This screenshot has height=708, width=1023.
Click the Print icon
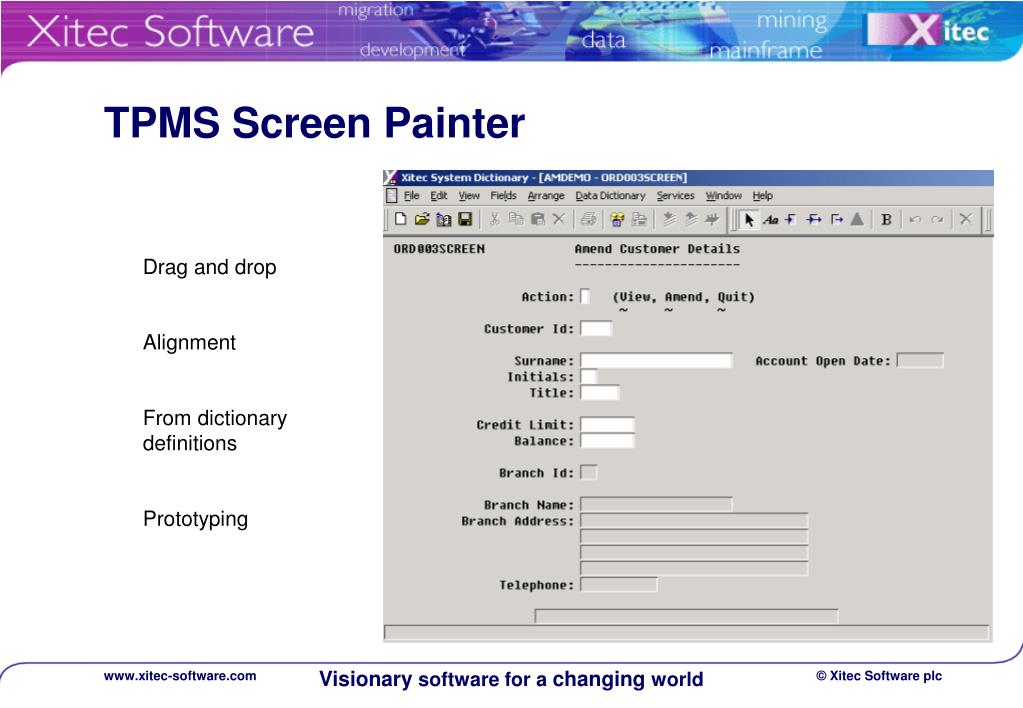[x=588, y=219]
